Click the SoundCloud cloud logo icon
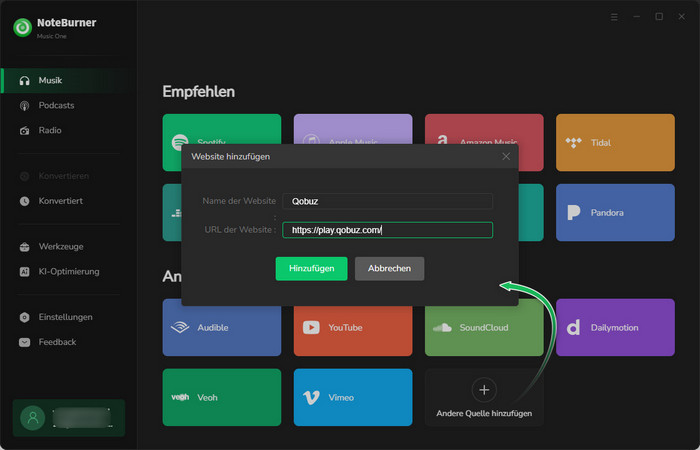 (x=442, y=328)
